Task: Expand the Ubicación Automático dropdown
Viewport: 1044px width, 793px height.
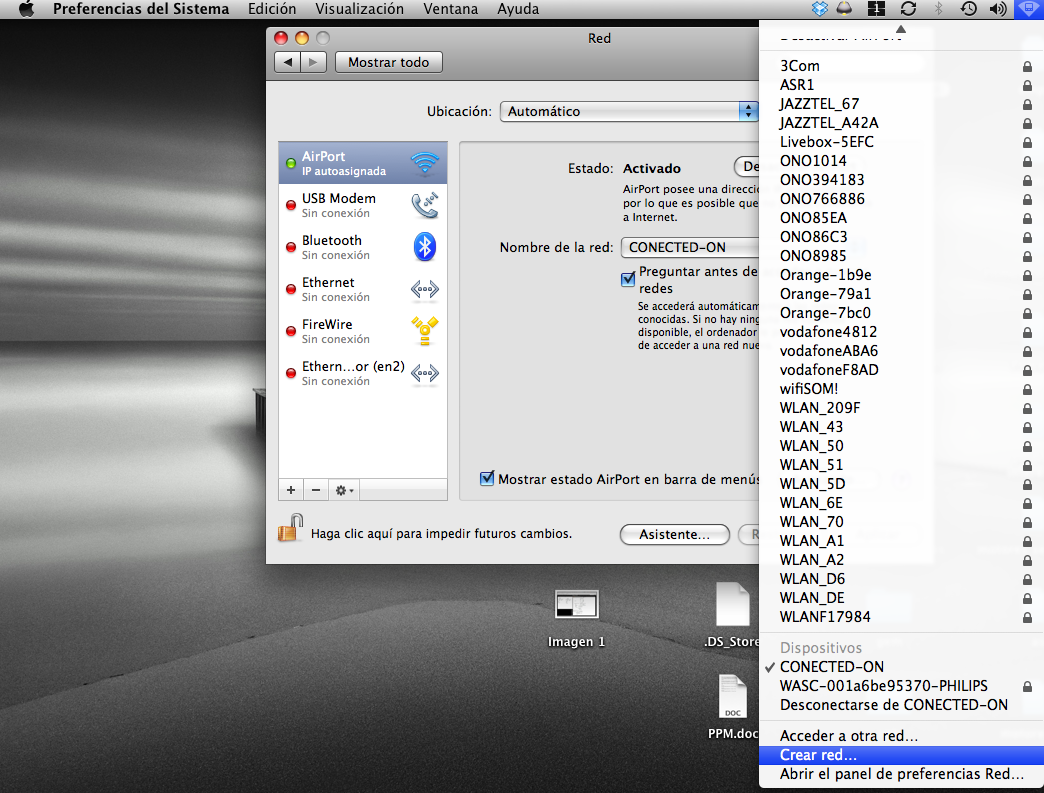Action: (x=629, y=111)
